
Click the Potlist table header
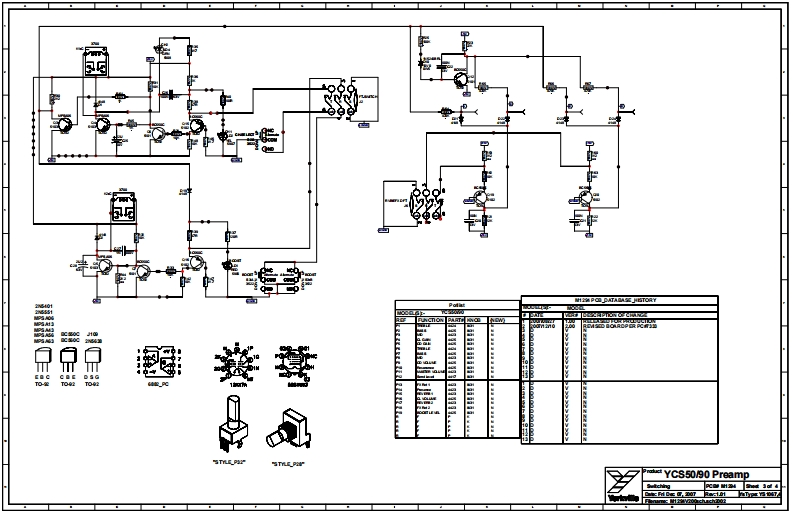tap(457, 304)
